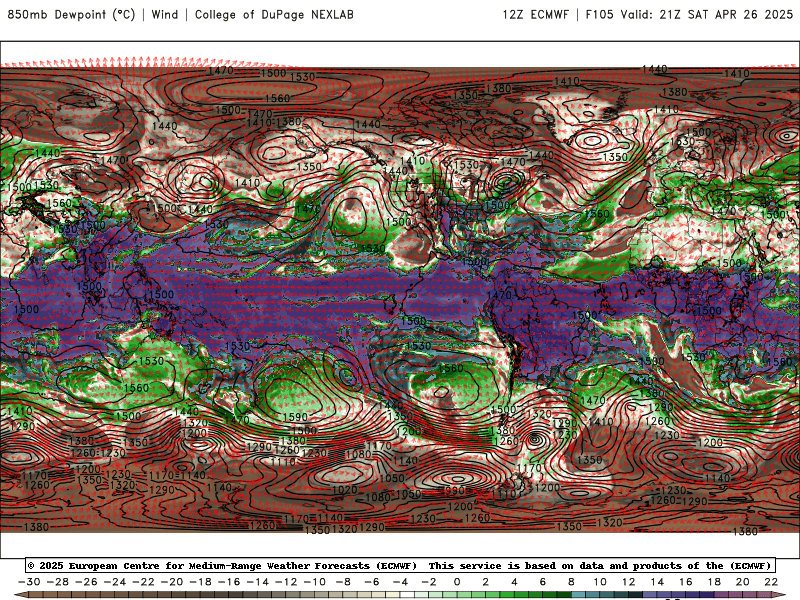The height and width of the screenshot is (600, 800).
Task: Click the '-8' color scale label
Action: tap(343, 582)
